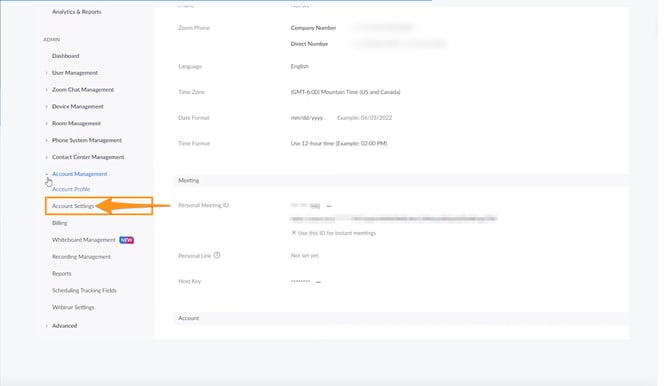Expand Phone System Management
This screenshot has height=386, width=670.
click(87, 140)
